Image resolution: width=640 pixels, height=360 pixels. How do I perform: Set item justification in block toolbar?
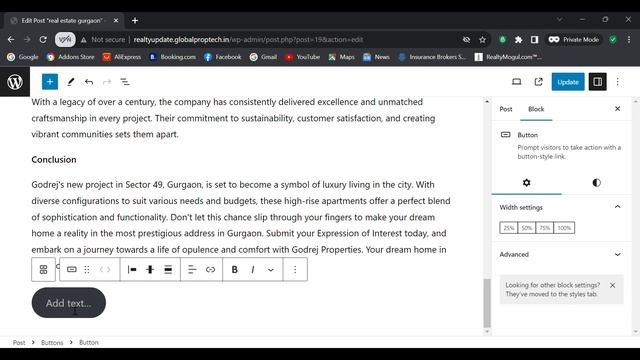pos(132,269)
